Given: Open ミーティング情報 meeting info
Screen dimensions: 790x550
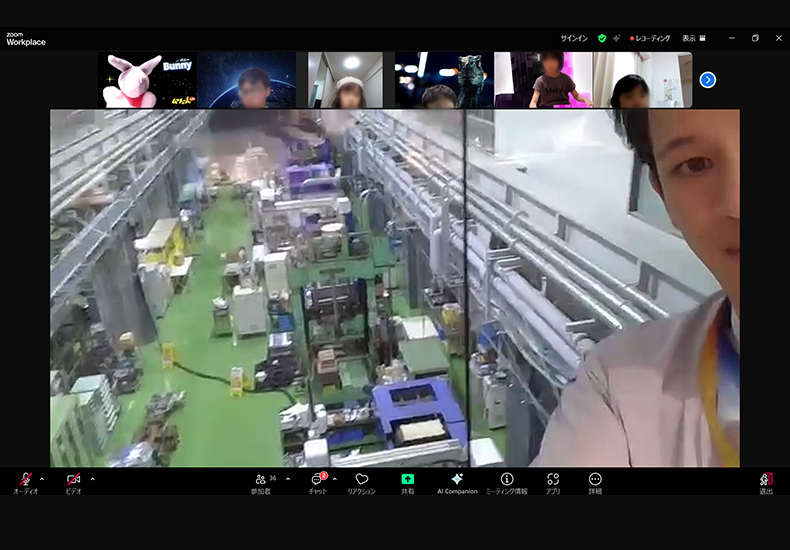Looking at the screenshot, I should (x=507, y=481).
